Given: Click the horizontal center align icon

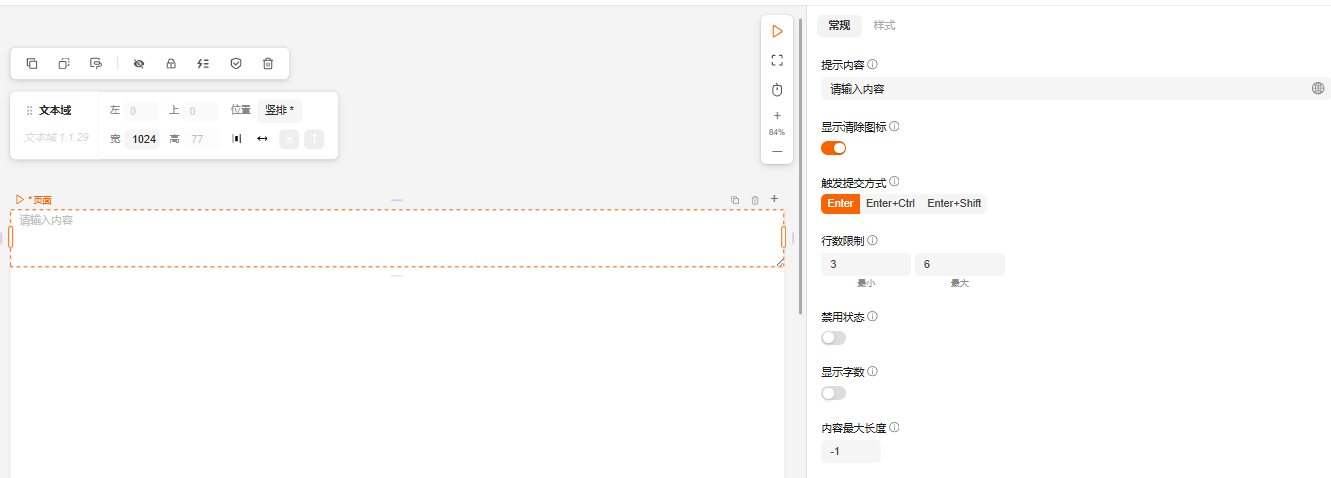Looking at the screenshot, I should pyautogui.click(x=237, y=139).
